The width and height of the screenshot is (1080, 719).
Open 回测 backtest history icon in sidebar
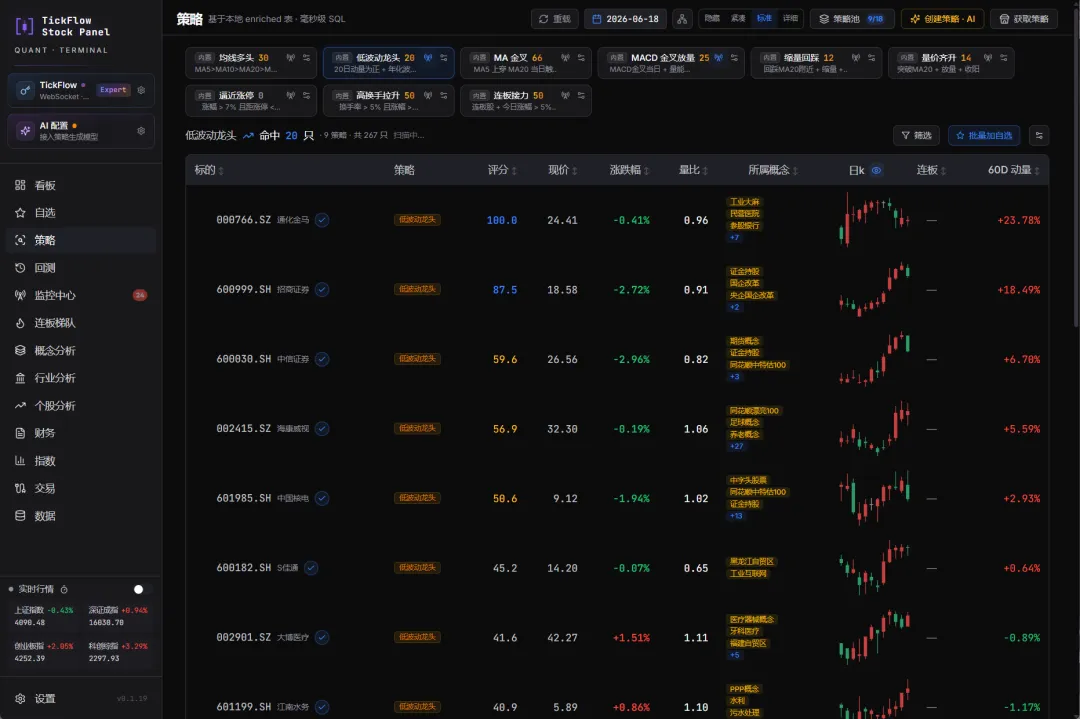20,268
